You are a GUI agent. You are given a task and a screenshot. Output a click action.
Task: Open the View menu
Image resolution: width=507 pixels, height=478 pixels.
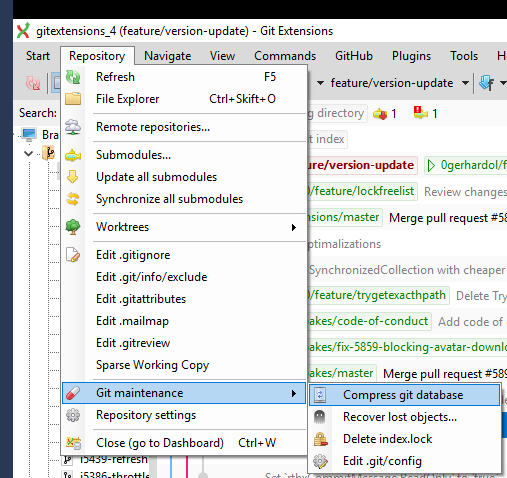point(222,56)
